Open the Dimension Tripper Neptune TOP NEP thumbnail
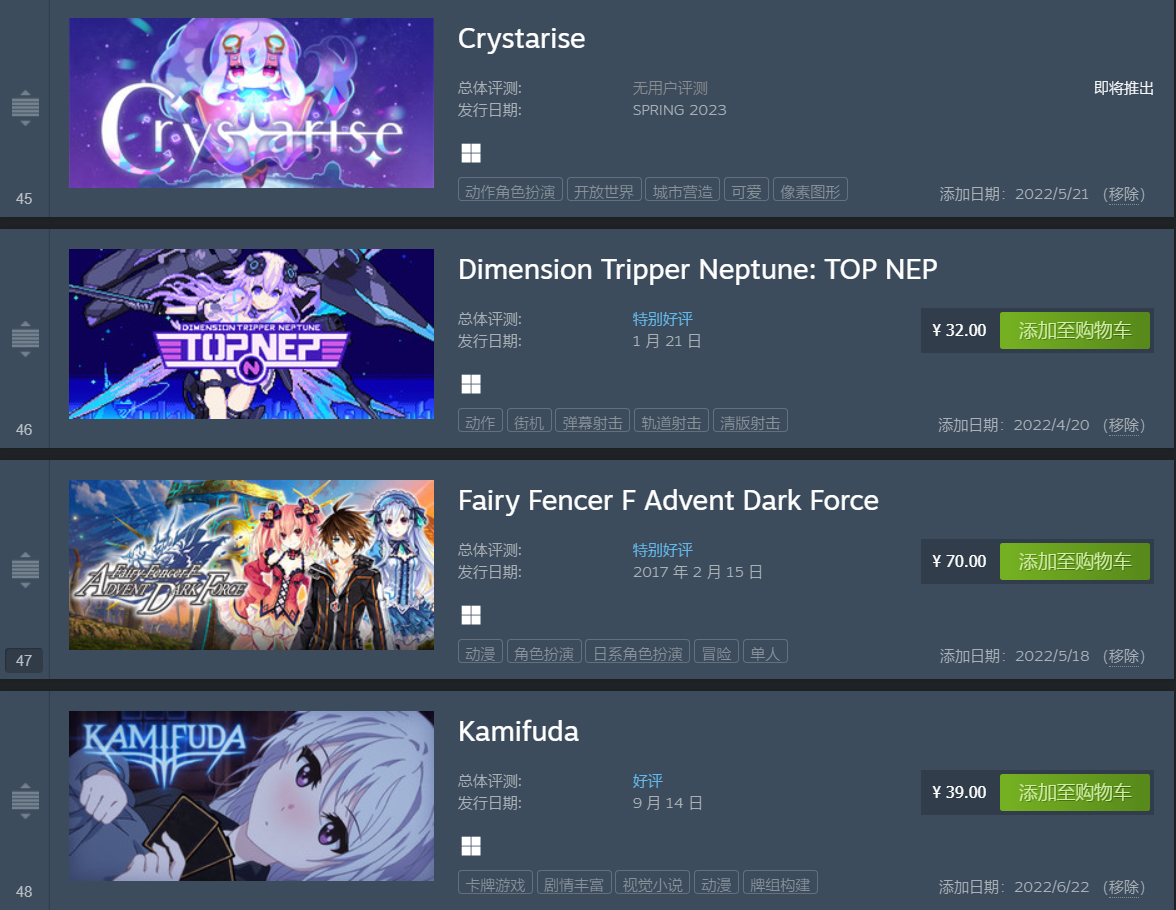Image resolution: width=1176 pixels, height=910 pixels. pos(251,334)
